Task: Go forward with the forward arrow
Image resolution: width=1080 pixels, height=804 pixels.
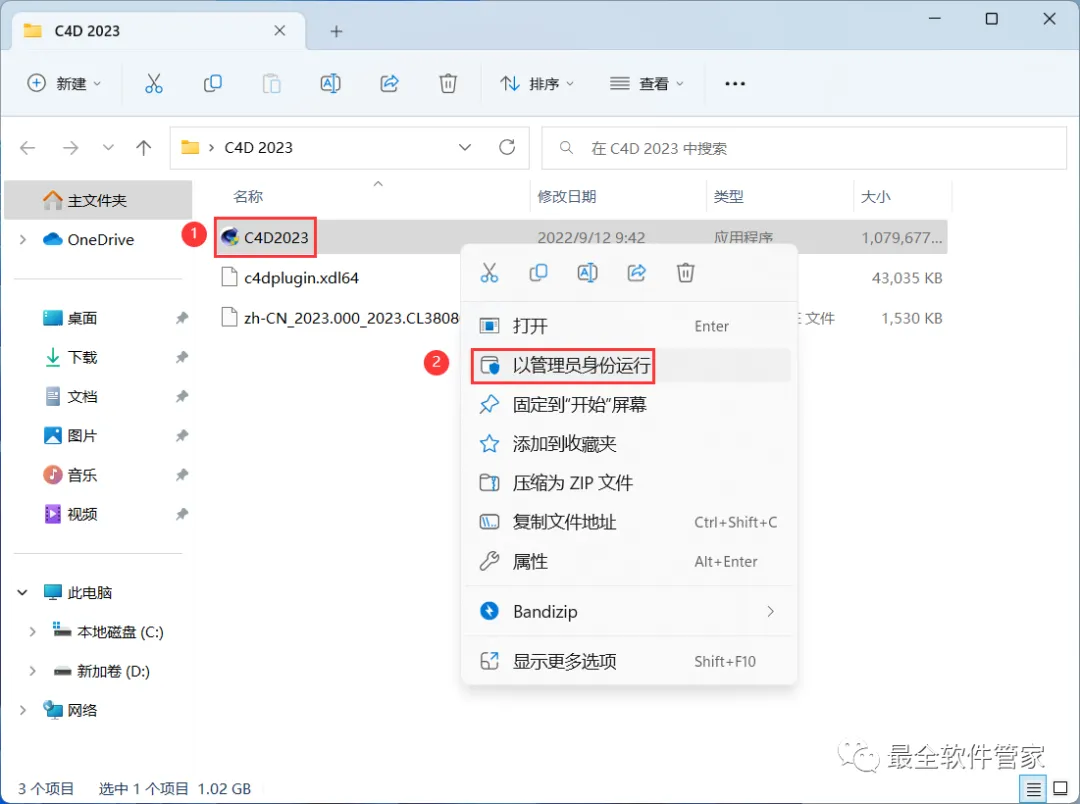Action: (70, 147)
